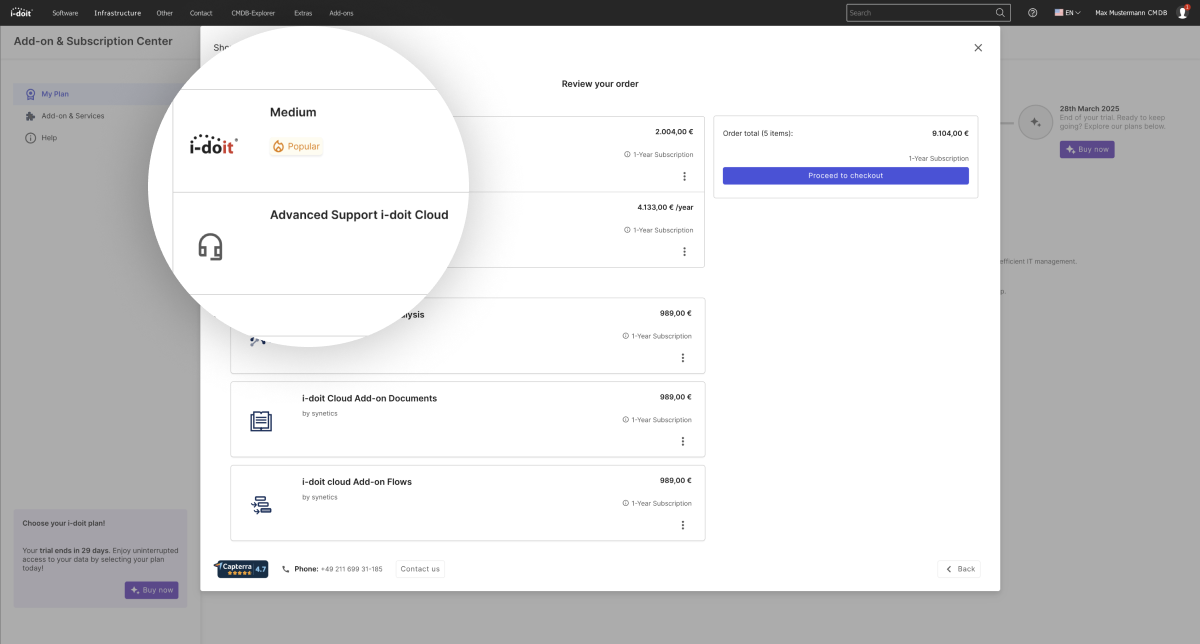Screen dimensions: 1200x644
Task: Click Buy now under the 28th March 2025 trial date
Action: pos(1087,149)
